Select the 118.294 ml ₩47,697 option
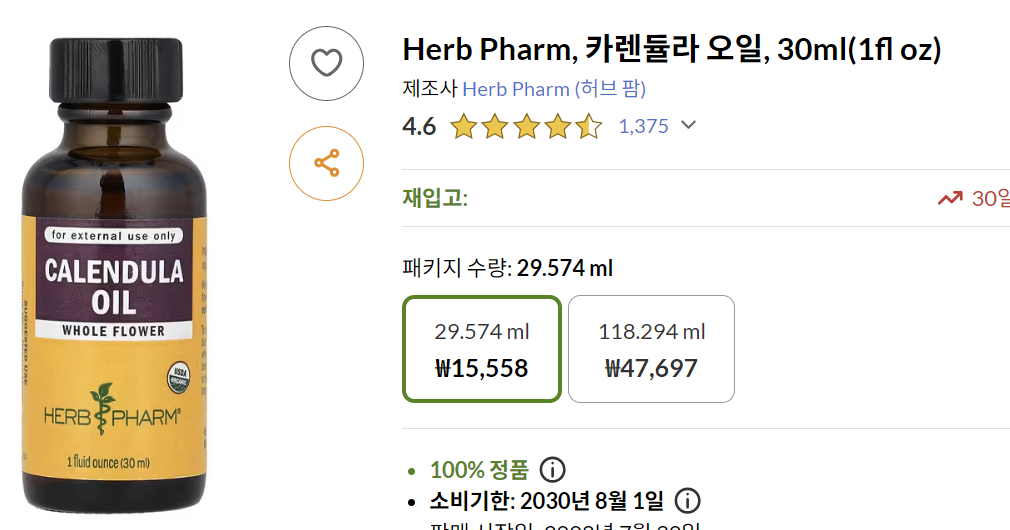1010x530 pixels. pos(651,349)
